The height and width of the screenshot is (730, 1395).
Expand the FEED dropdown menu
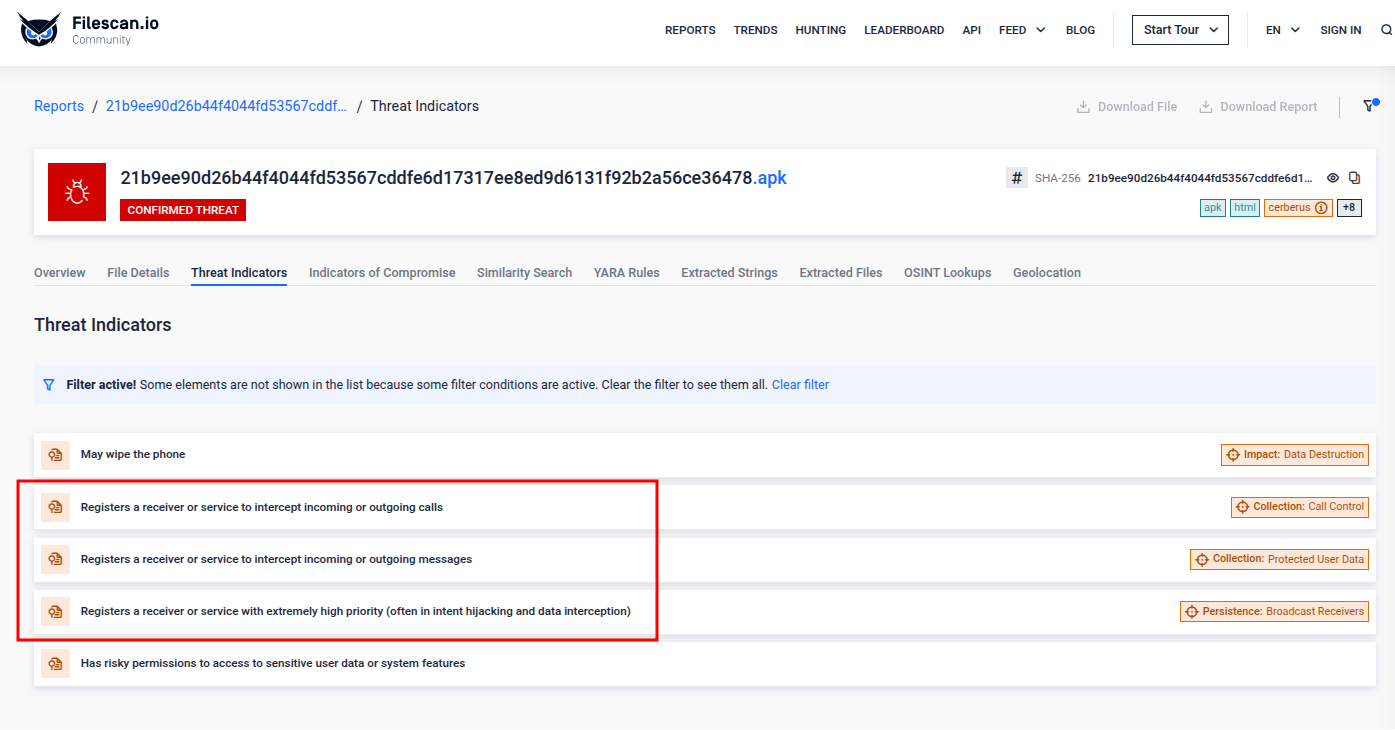point(1022,30)
